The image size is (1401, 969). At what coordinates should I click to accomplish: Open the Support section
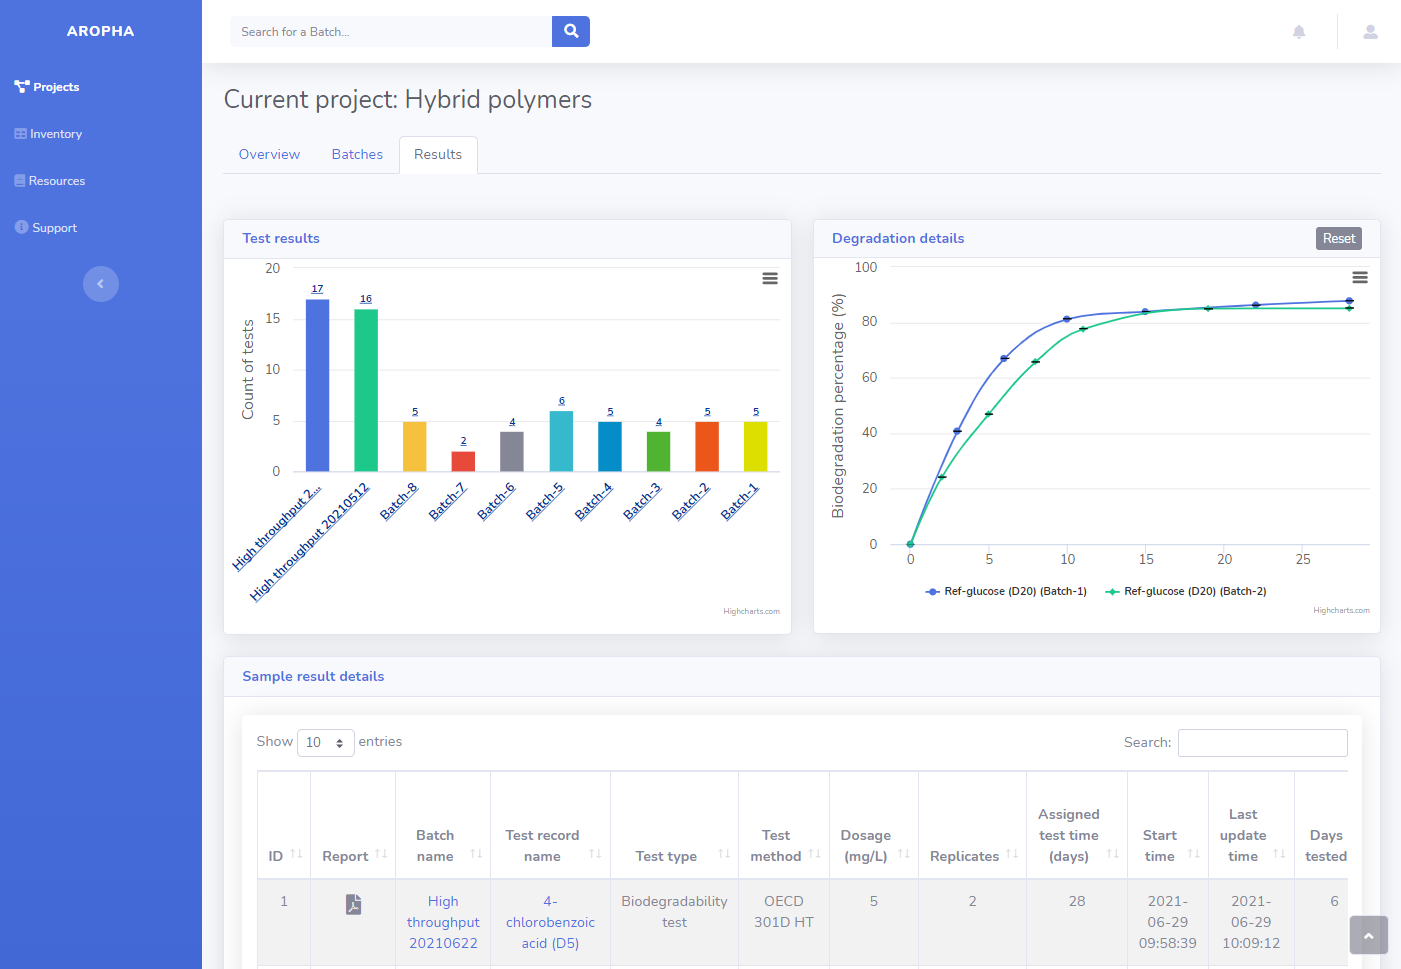52,227
